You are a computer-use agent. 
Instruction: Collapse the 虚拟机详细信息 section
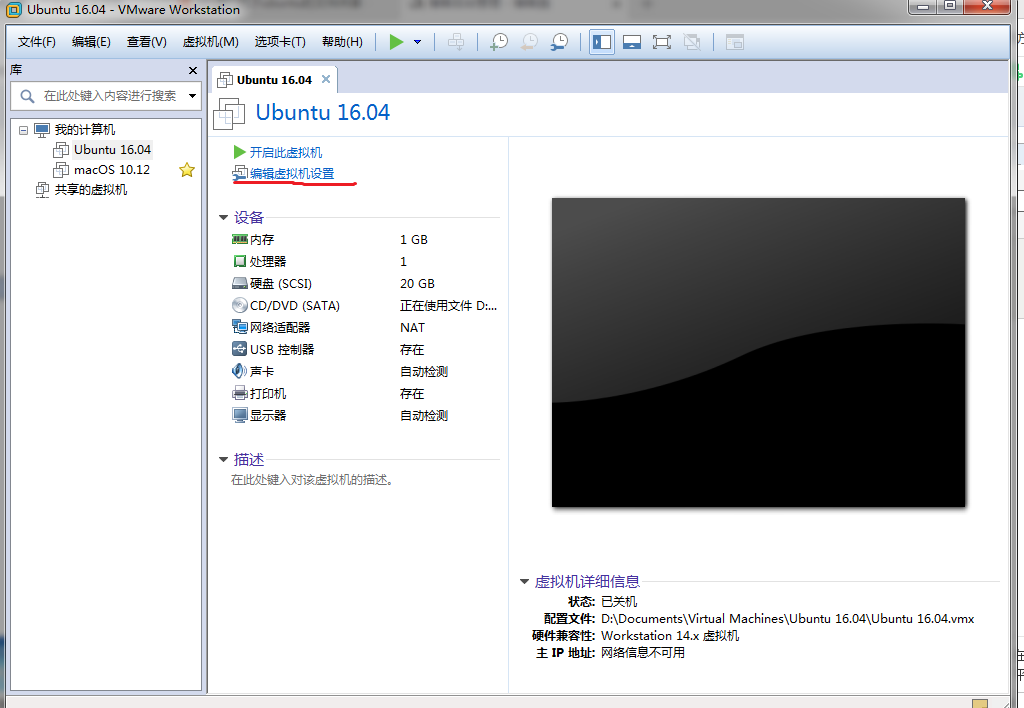(524, 581)
